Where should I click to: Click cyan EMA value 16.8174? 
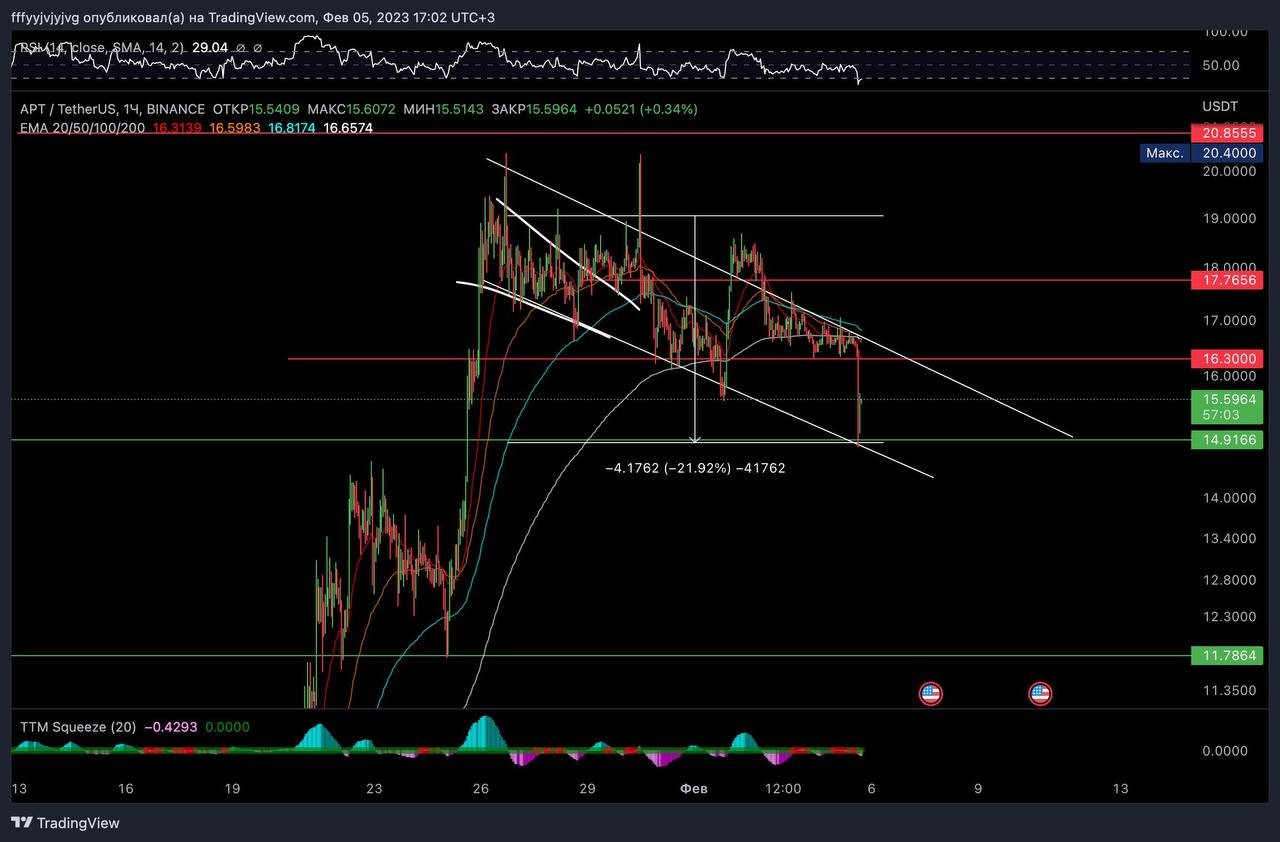[290, 128]
